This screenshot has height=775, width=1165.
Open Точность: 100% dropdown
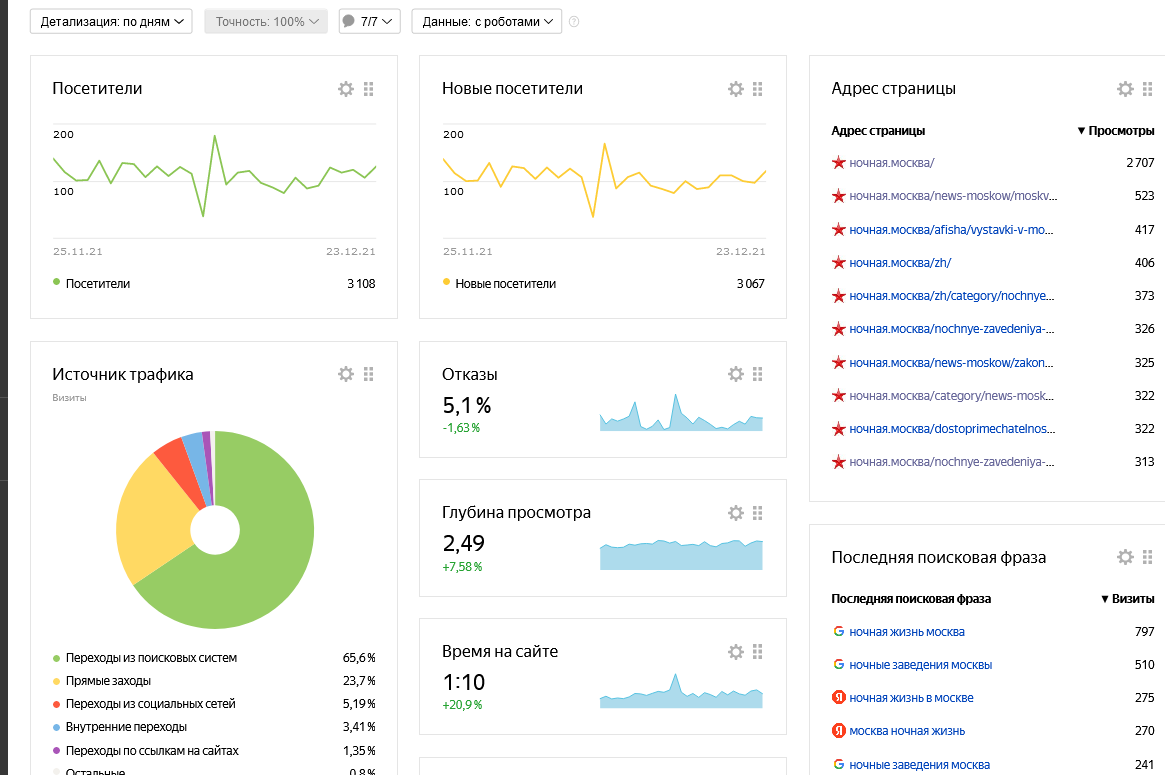266,22
